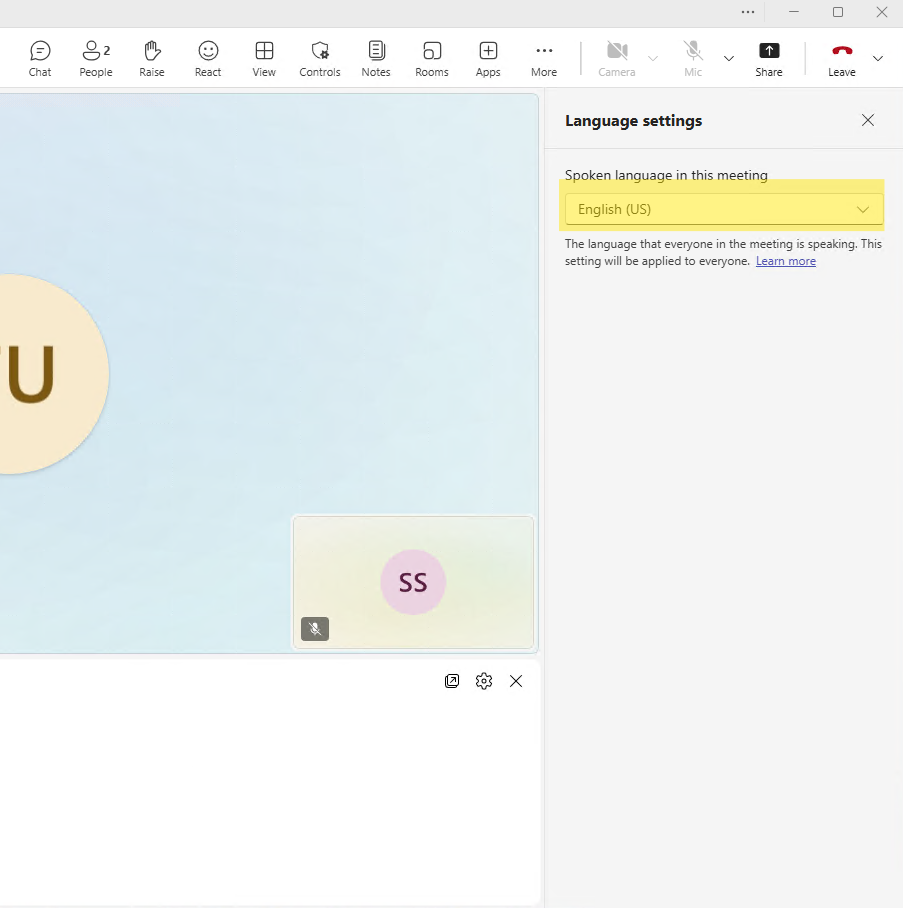Open meeting Controls

pyautogui.click(x=320, y=58)
